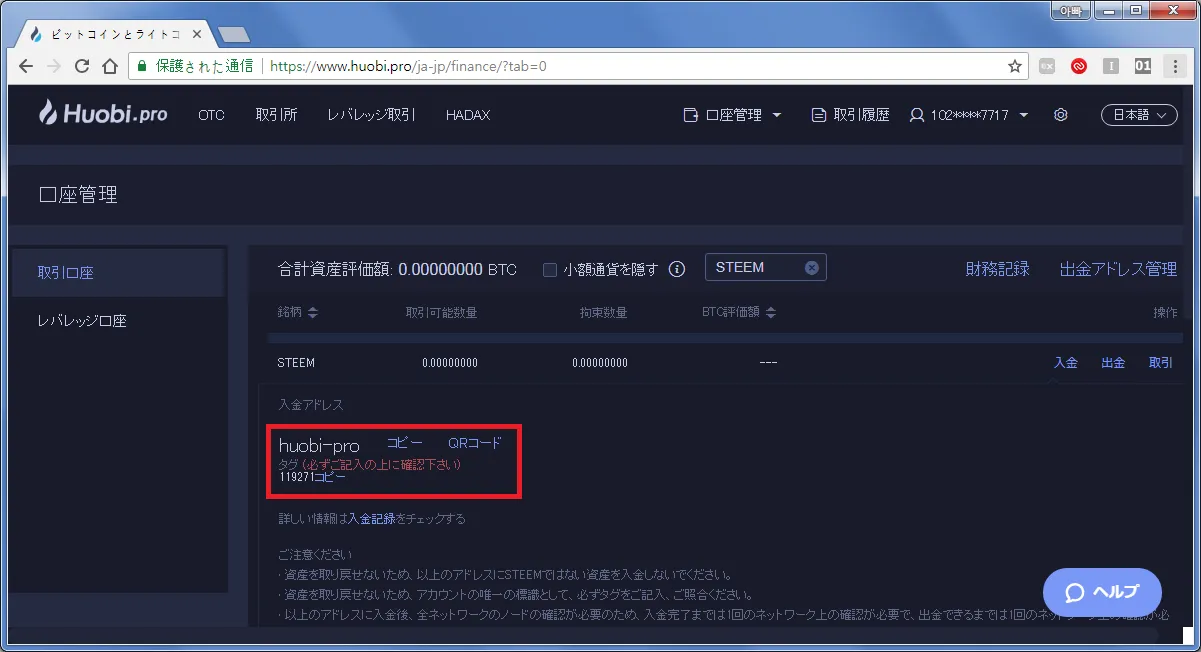The width and height of the screenshot is (1201, 652).
Task: Click the green lock secure-connection icon
Action: [x=141, y=66]
